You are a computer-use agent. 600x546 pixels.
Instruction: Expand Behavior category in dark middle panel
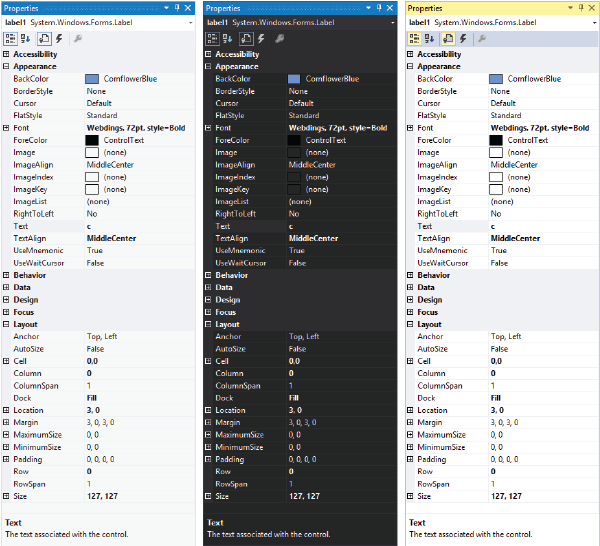tap(208, 275)
